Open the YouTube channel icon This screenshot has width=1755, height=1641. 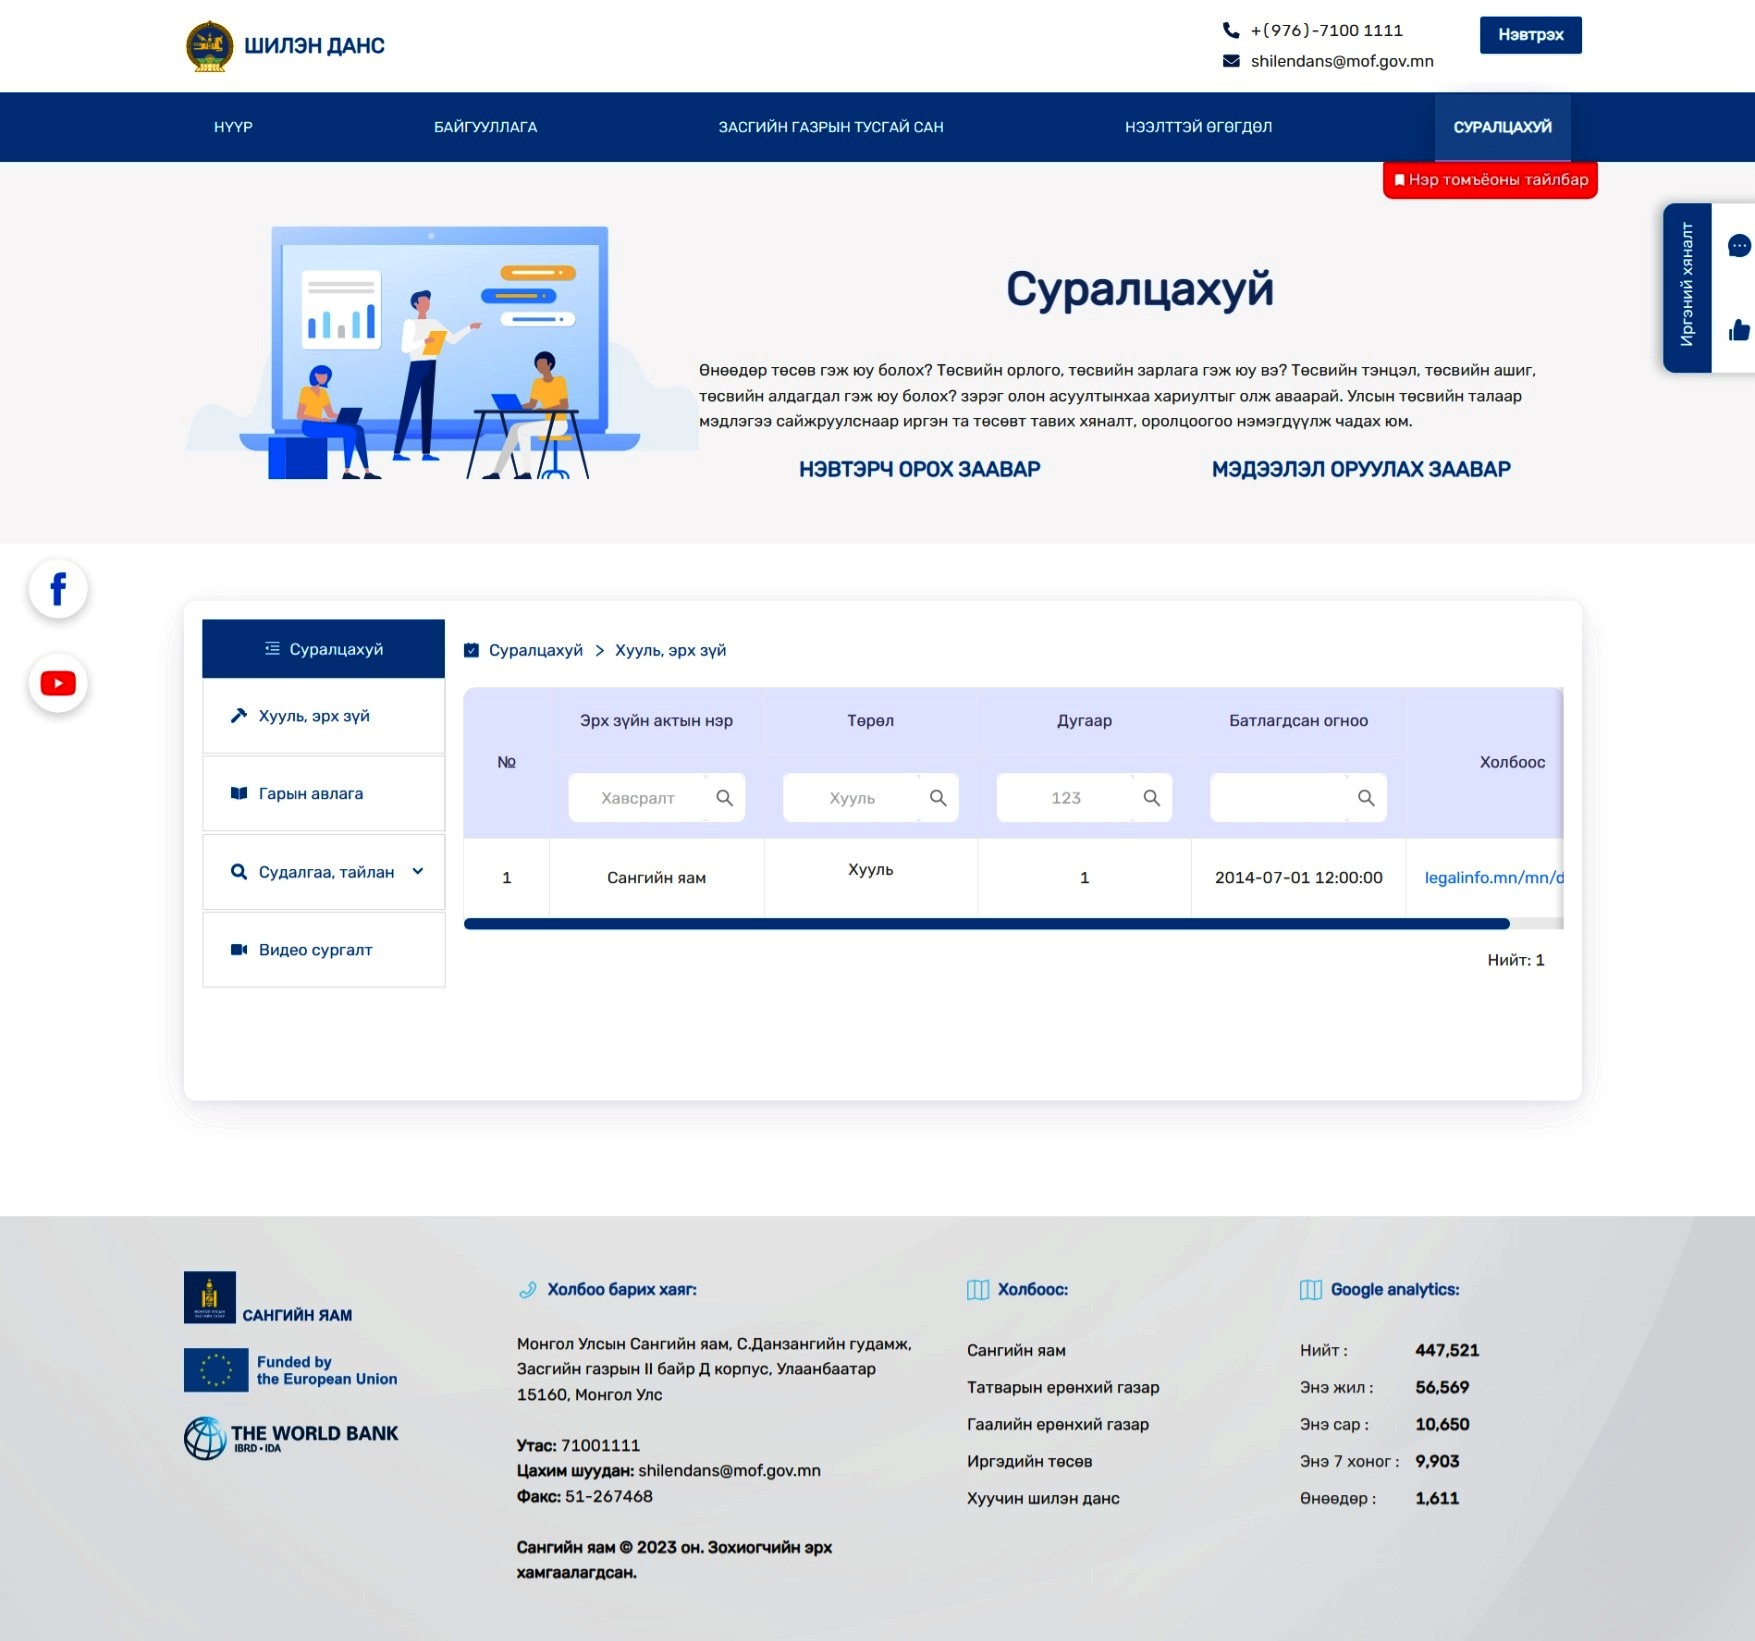pos(58,684)
